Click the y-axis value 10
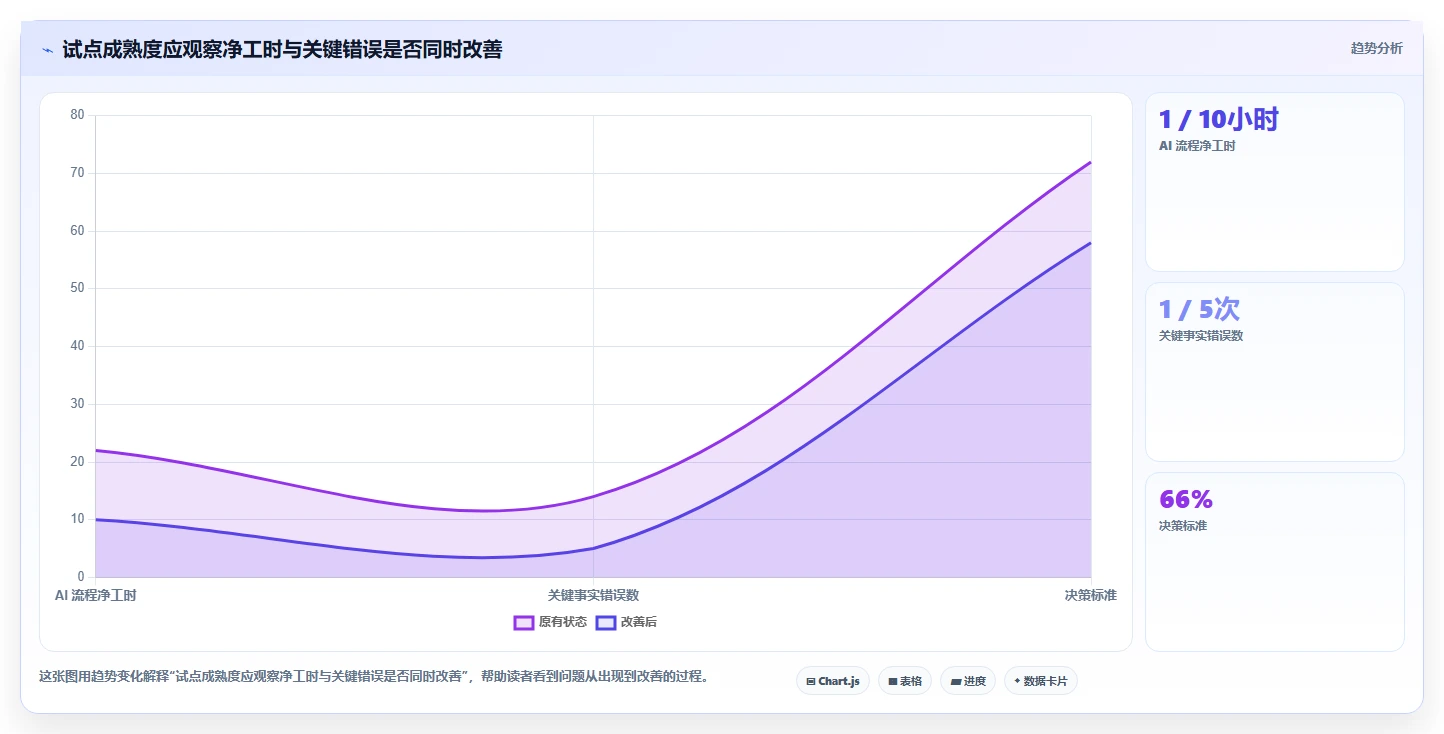1444x734 pixels. point(78,519)
